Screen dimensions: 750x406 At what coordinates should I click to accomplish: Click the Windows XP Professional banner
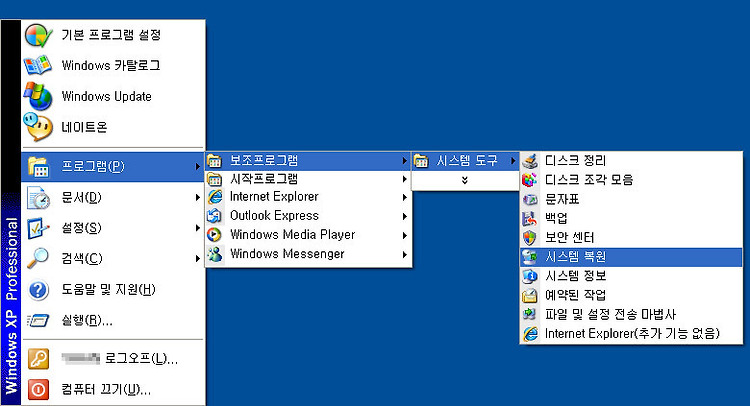click(11, 213)
